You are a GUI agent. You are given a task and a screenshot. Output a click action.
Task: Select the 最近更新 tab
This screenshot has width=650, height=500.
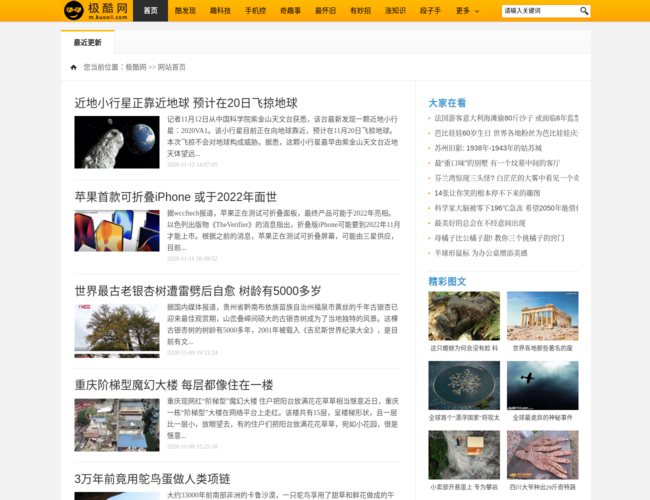87,42
